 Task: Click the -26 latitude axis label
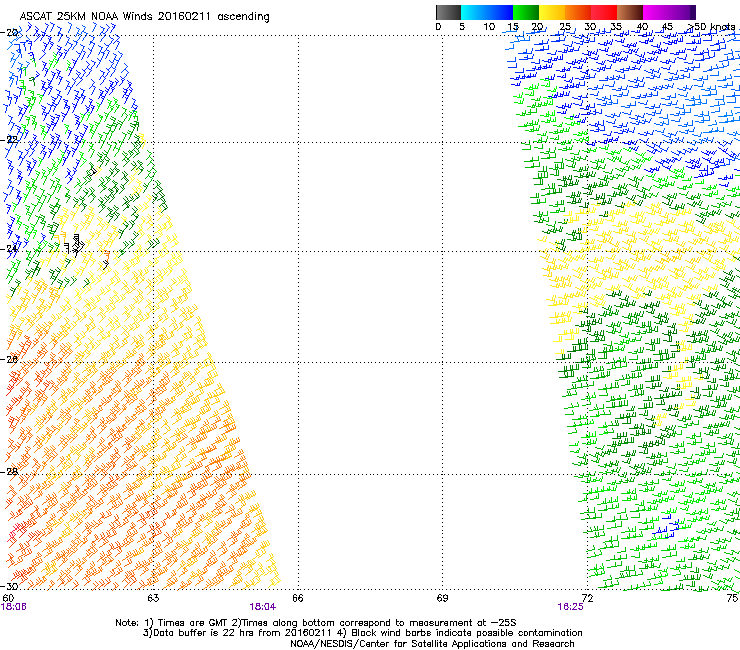9,360
